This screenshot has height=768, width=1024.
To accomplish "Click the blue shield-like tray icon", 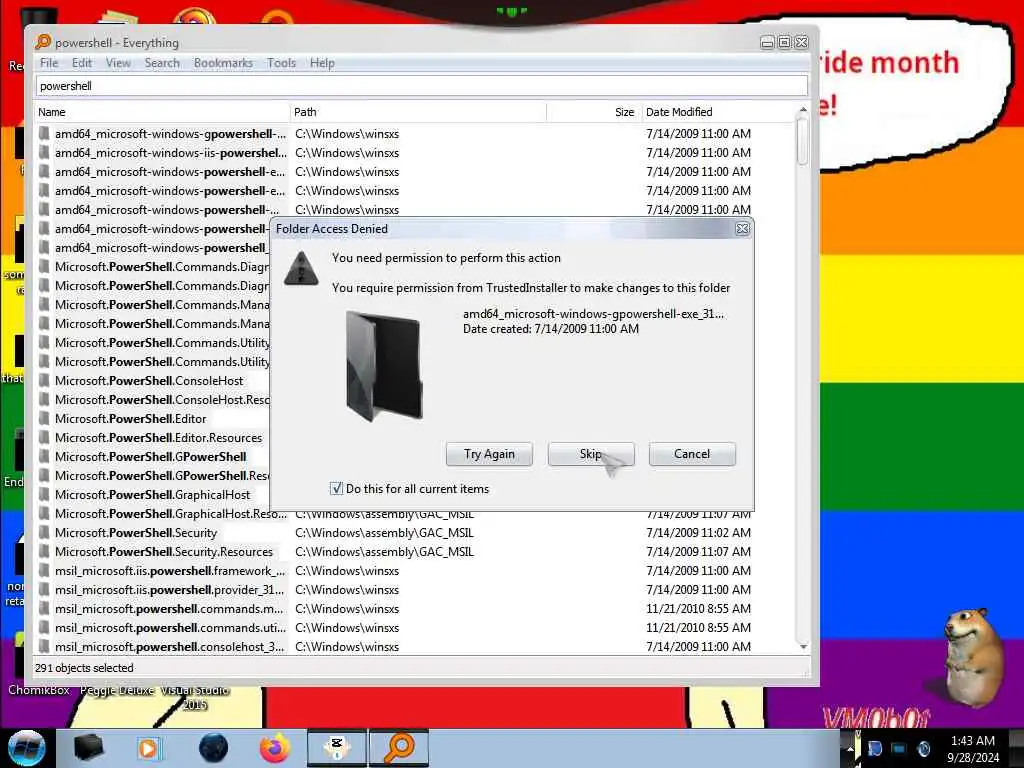I will pyautogui.click(x=874, y=748).
